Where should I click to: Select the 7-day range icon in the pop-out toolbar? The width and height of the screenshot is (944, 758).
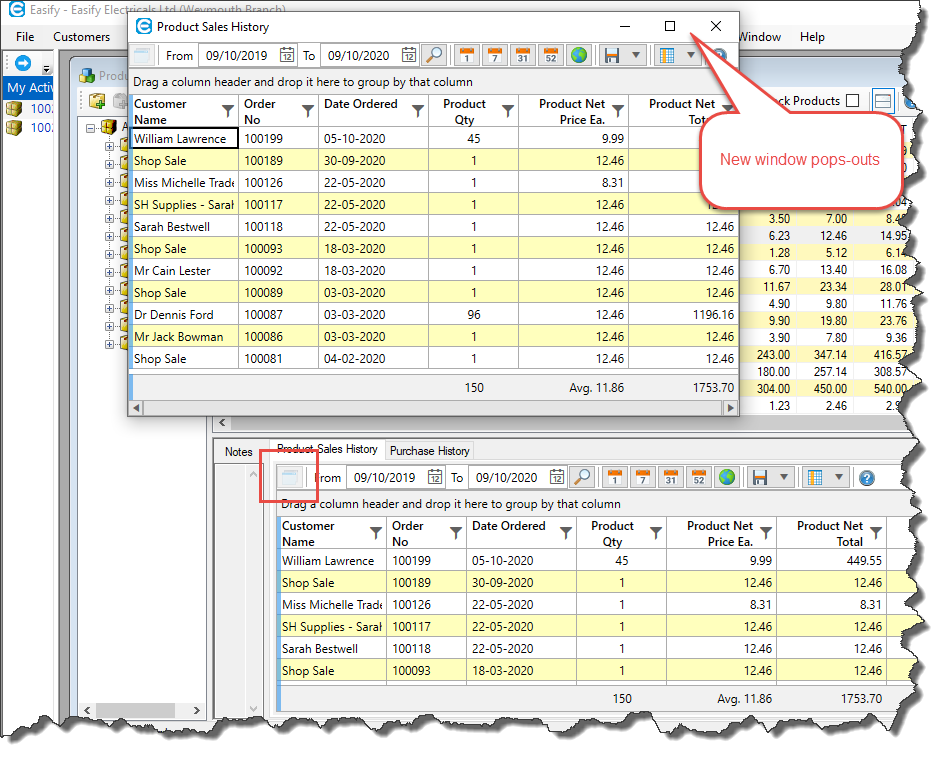click(494, 55)
